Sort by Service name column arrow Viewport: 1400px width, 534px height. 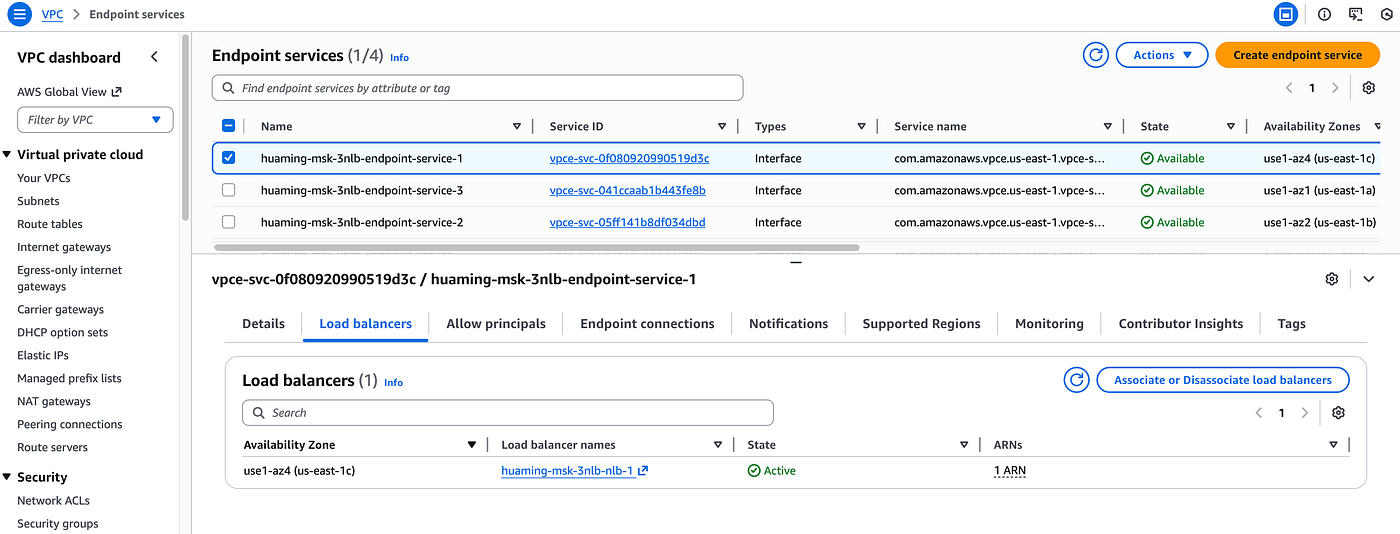[x=1107, y=127]
